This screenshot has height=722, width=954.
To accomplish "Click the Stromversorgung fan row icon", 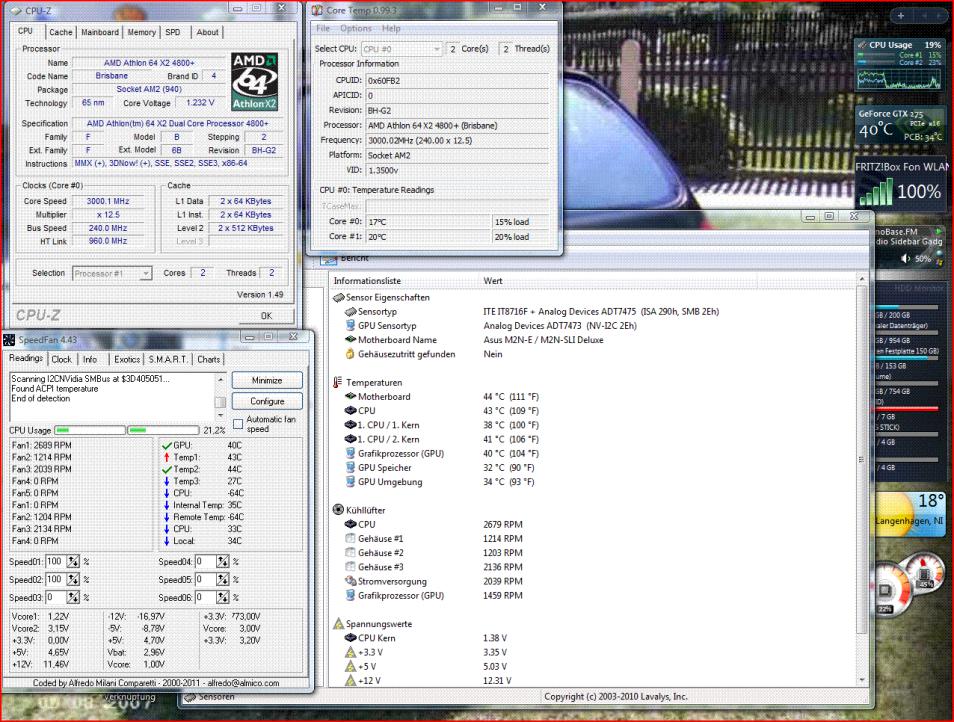I will 350,581.
